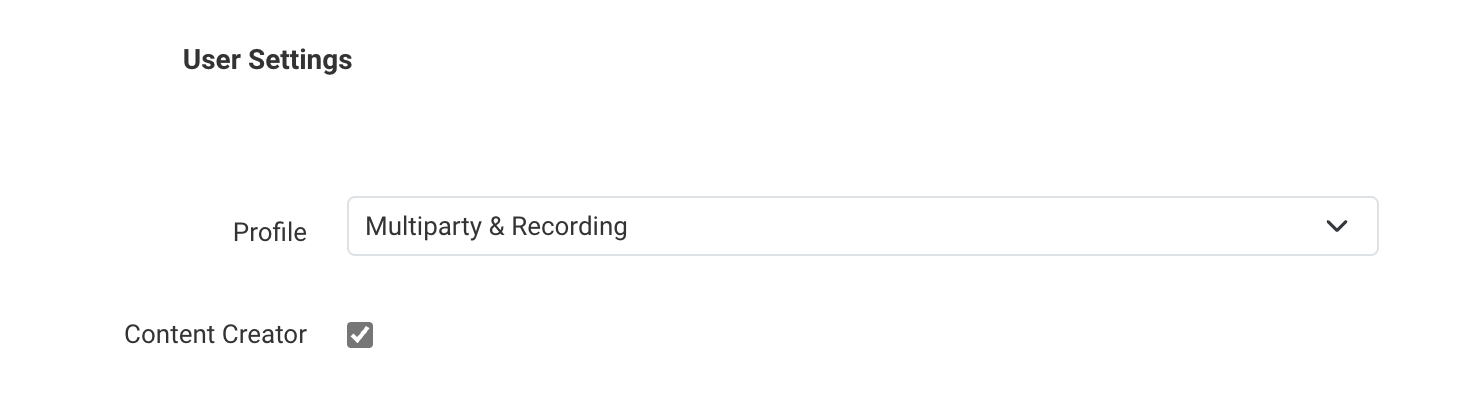Click the User Settings heading
Viewport: 1484px width, 396px height.
pyautogui.click(x=267, y=60)
